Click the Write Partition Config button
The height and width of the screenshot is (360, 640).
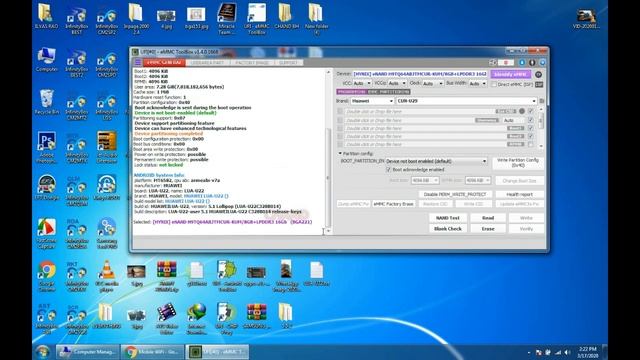click(x=518, y=163)
